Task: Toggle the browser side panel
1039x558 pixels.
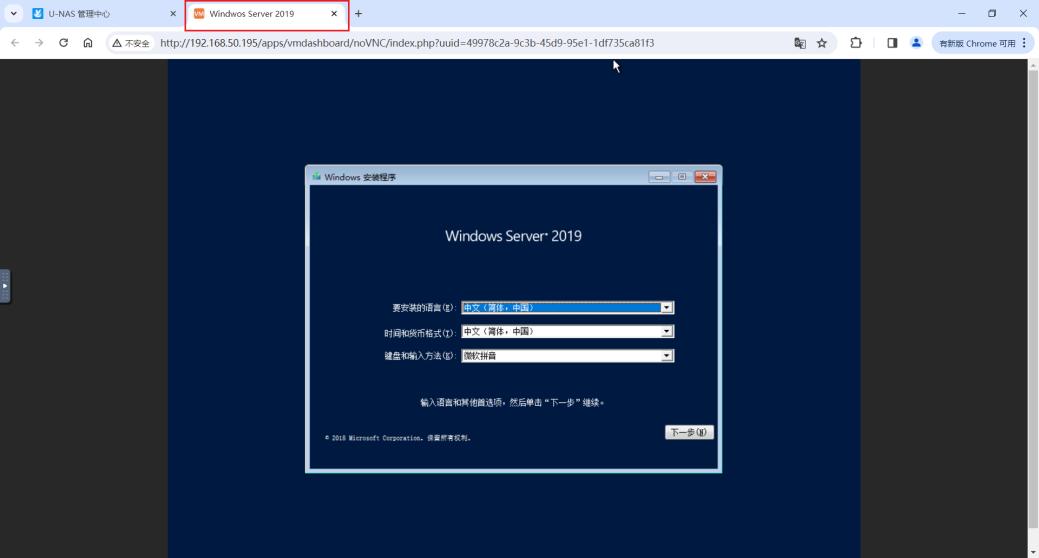Action: tap(892, 43)
